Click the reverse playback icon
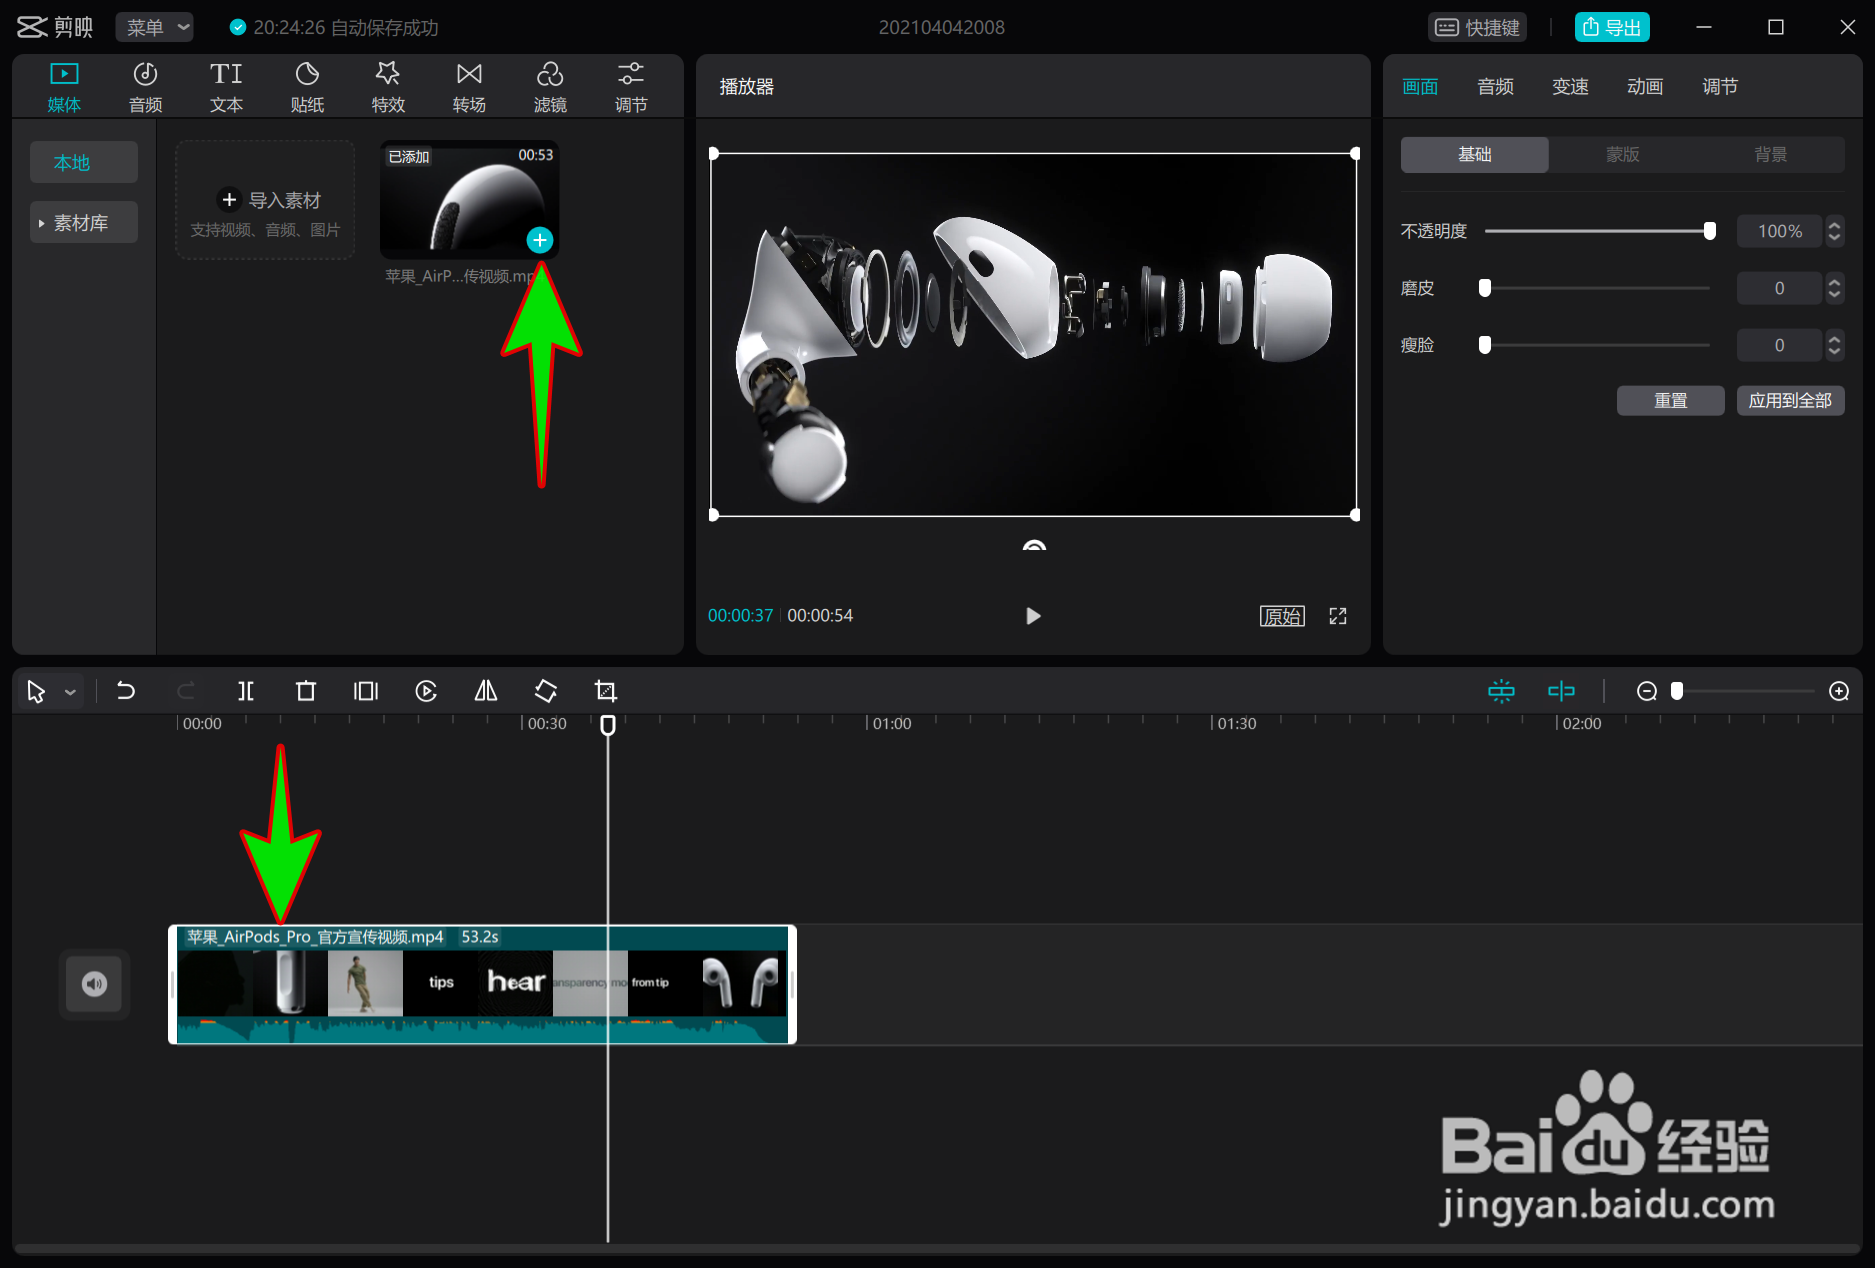1875x1268 pixels. point(426,691)
